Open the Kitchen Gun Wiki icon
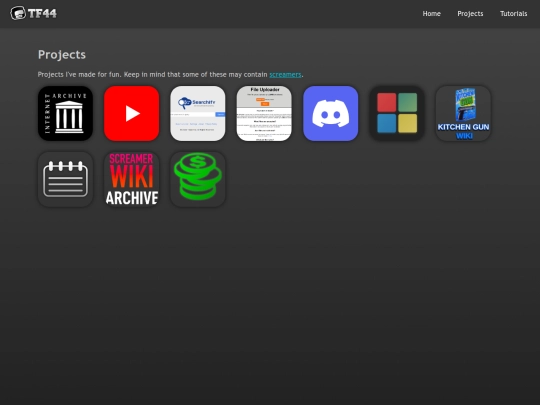This screenshot has width=540, height=405. click(x=463, y=113)
